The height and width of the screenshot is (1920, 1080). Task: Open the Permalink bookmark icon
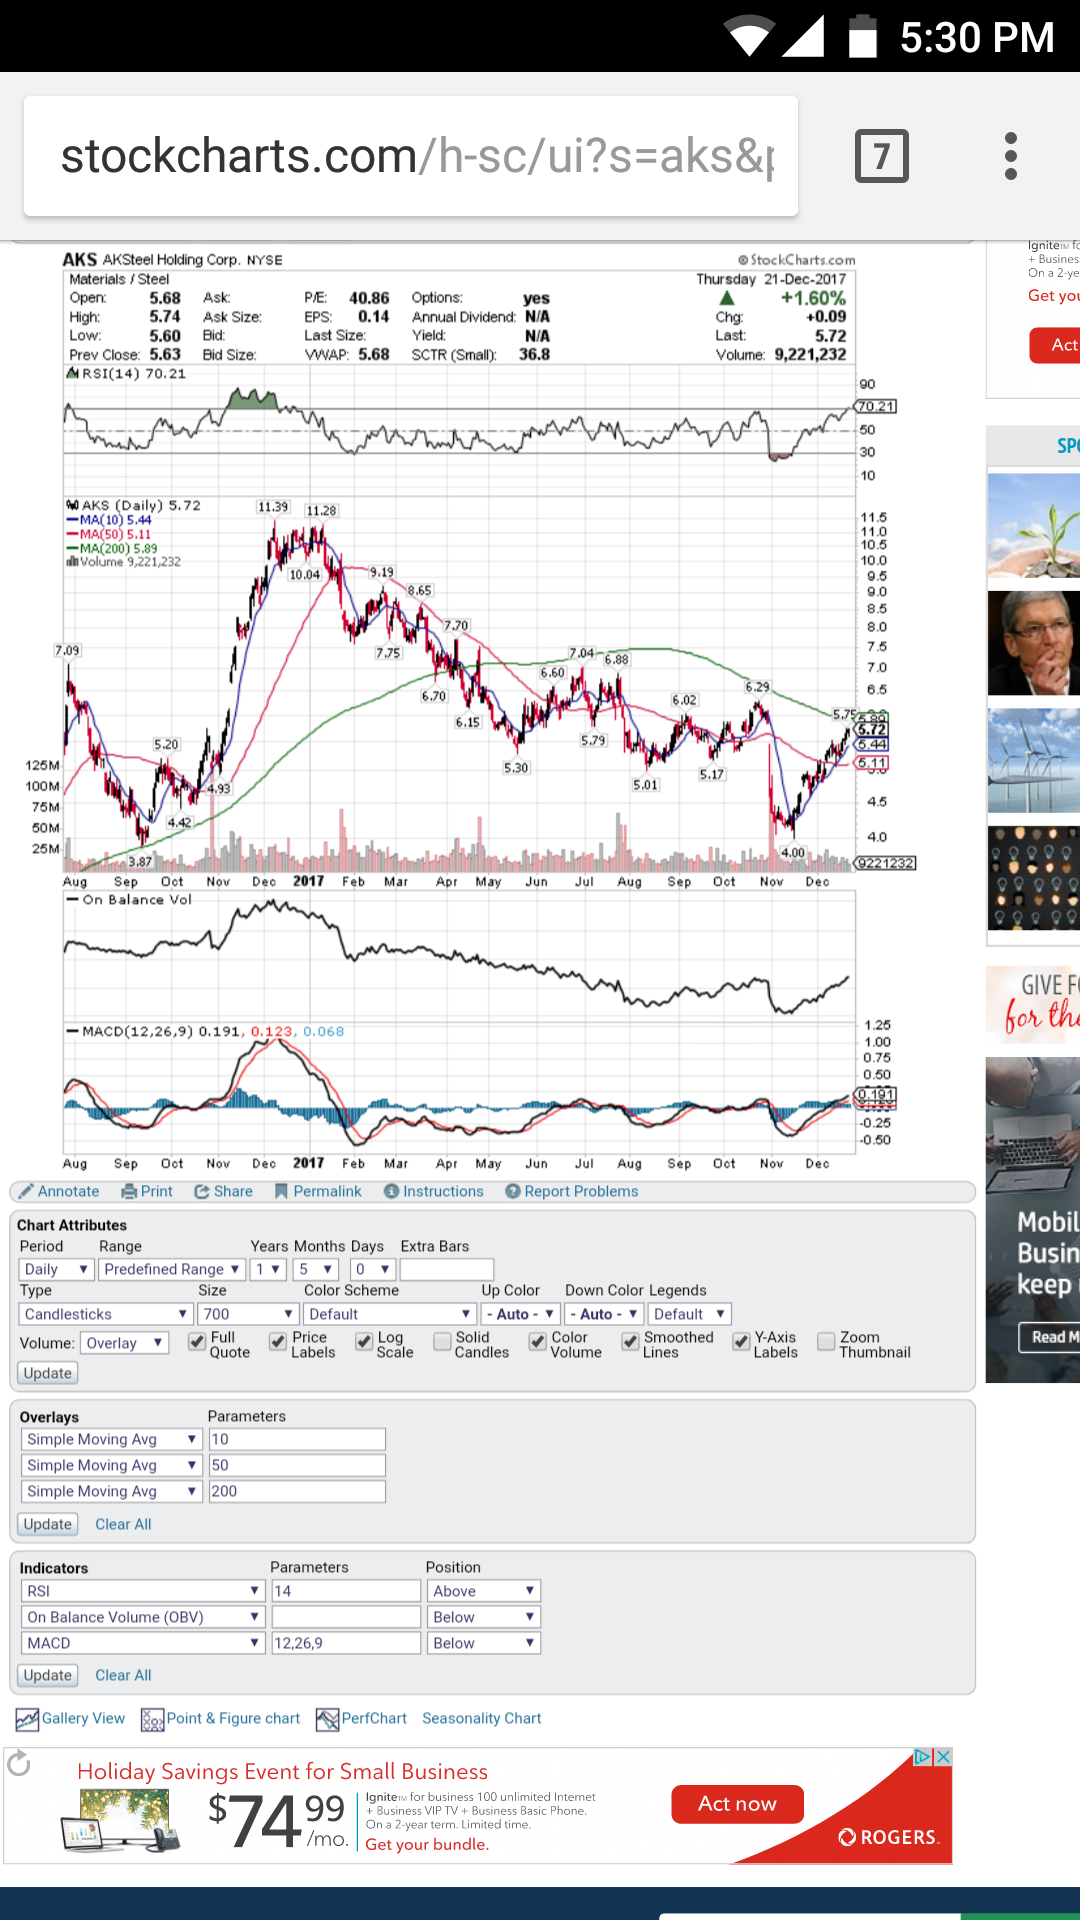[x=281, y=1191]
